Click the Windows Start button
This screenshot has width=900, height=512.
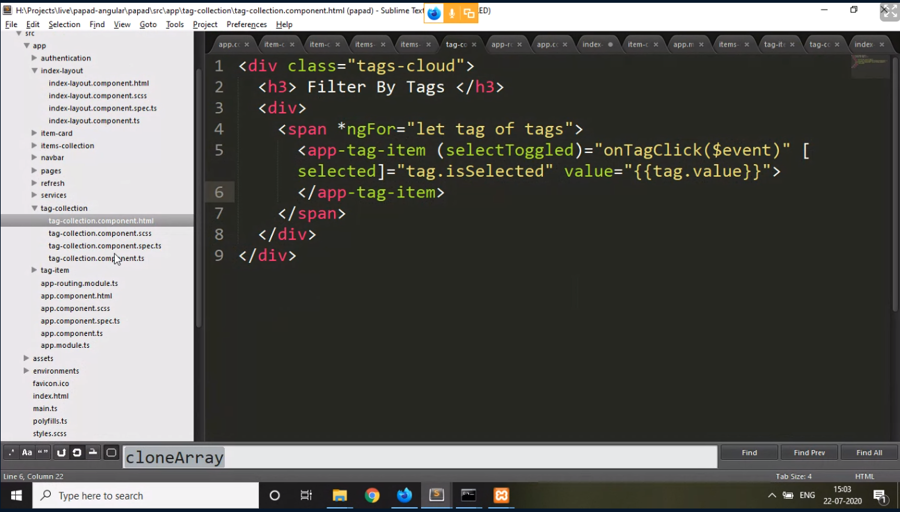pyautogui.click(x=17, y=495)
